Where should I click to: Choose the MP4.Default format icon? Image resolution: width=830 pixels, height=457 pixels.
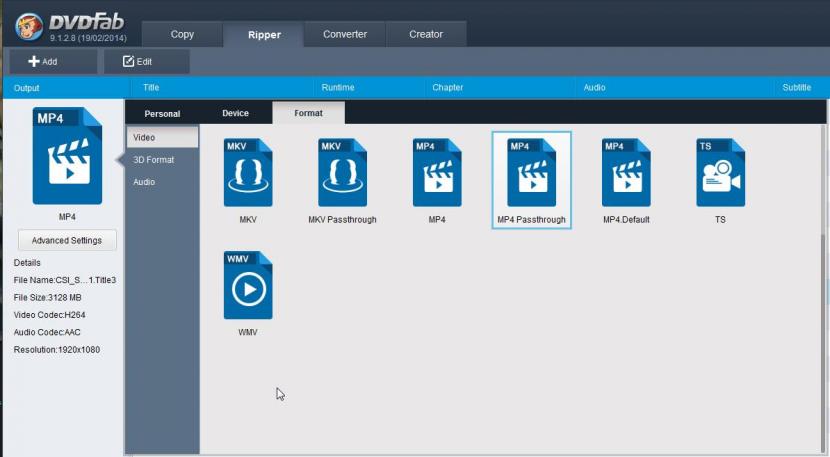point(626,173)
